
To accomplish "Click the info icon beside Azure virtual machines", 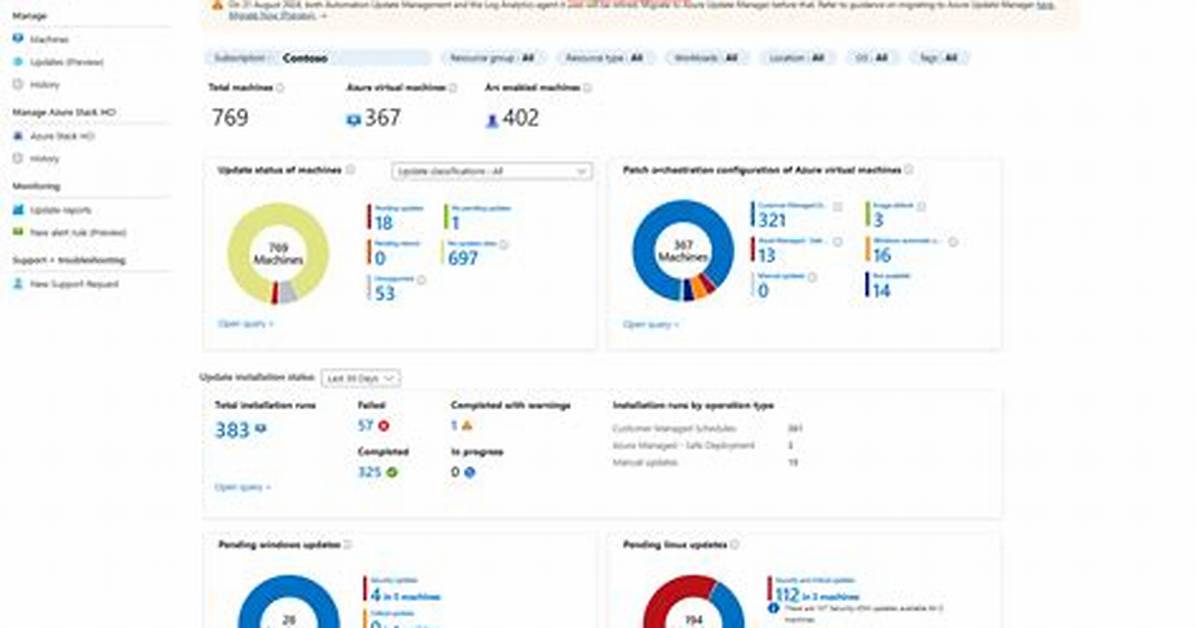I will pos(453,88).
